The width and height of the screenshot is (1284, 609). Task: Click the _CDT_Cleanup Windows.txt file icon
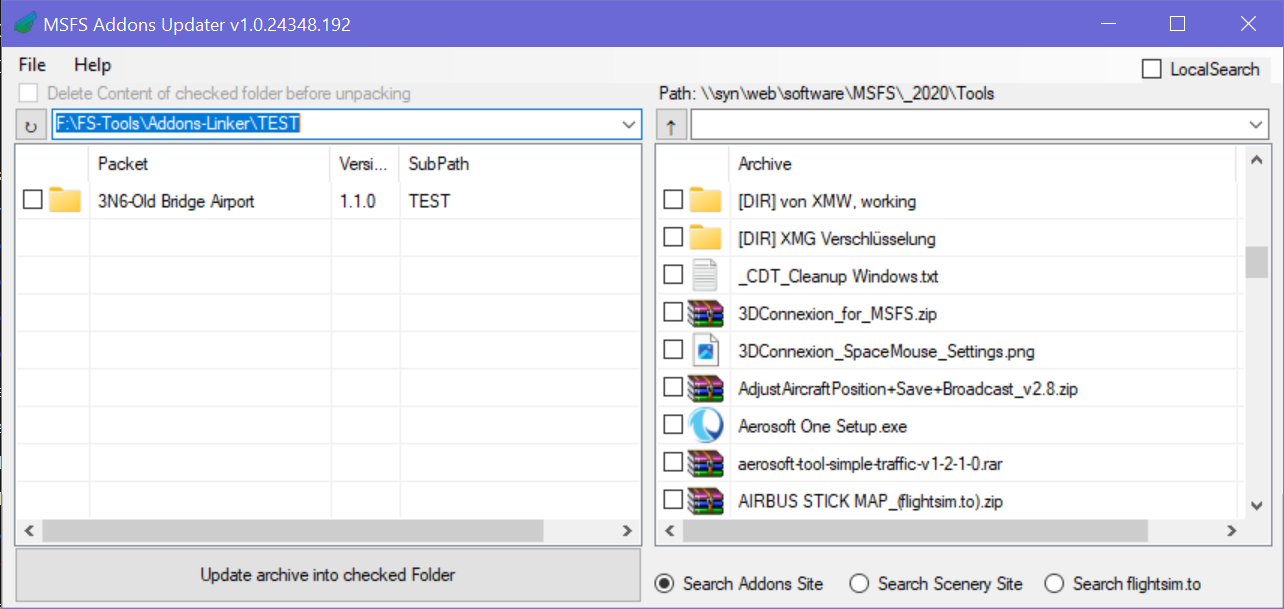pos(705,275)
